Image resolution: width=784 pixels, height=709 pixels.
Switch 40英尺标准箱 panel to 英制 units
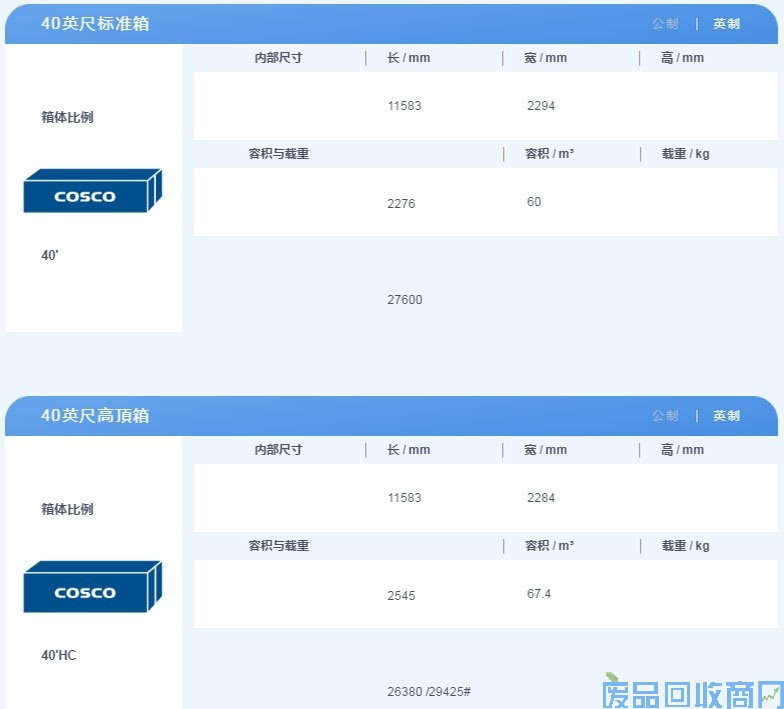click(x=726, y=24)
